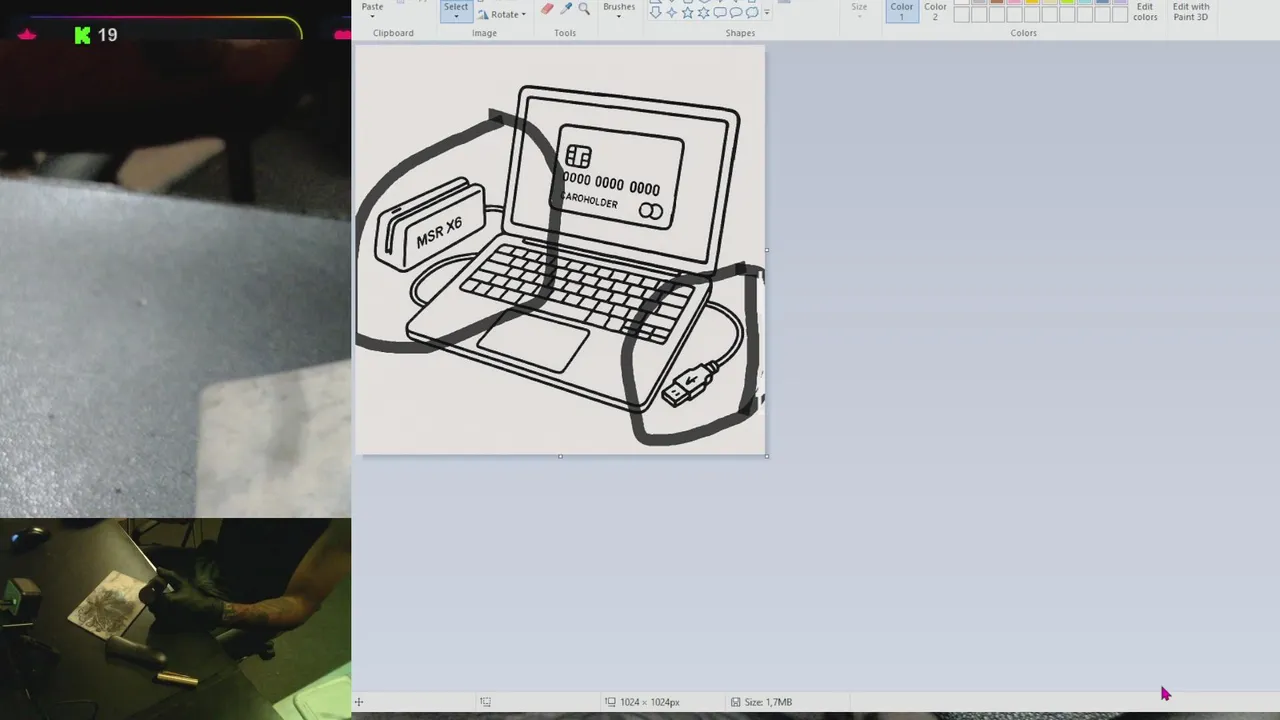Click Edit with Paint 3D button
1280x720 pixels.
(x=1191, y=11)
